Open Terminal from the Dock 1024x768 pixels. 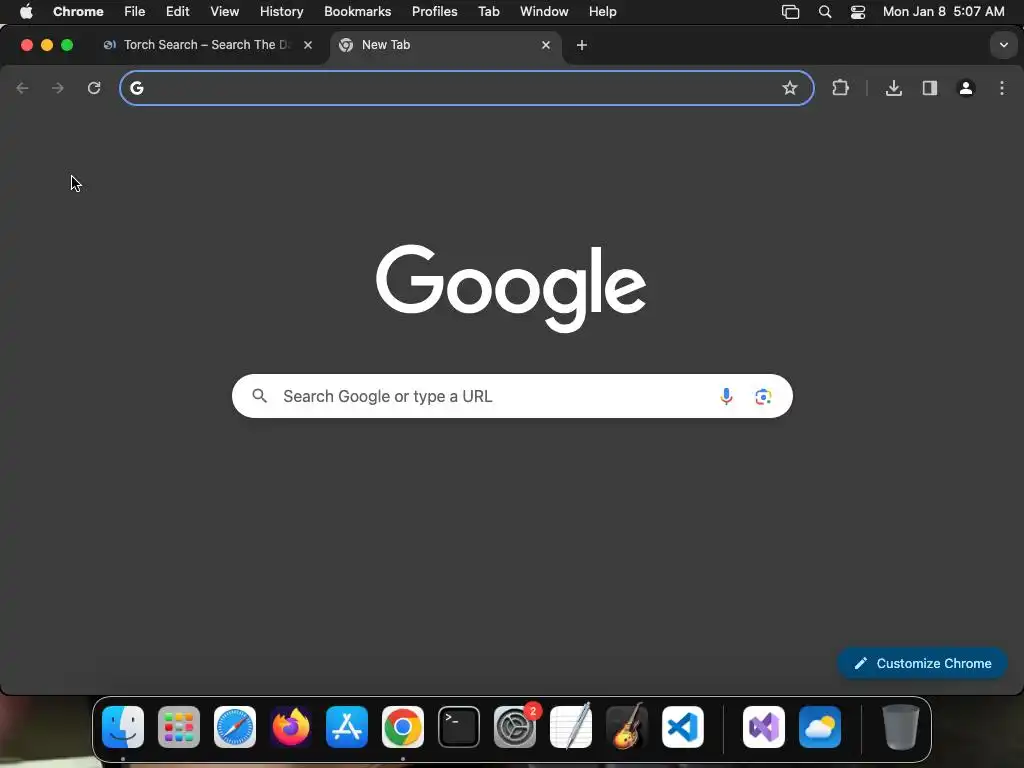[x=459, y=727]
